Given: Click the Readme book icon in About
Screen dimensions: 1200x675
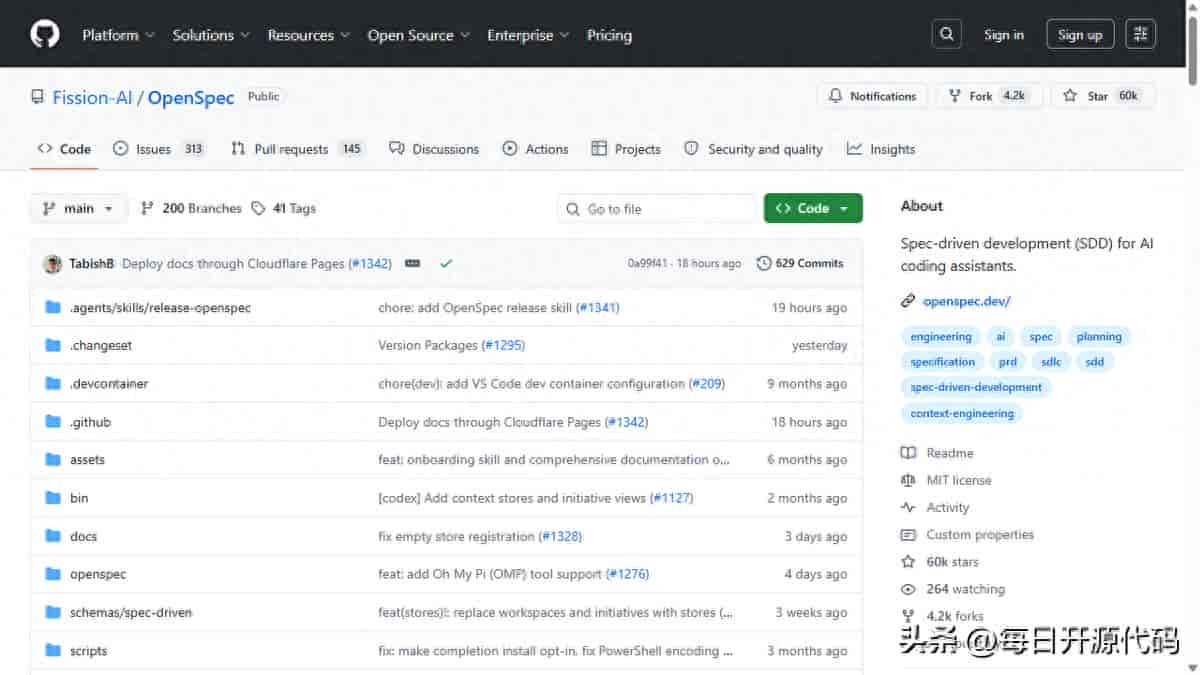Looking at the screenshot, I should point(908,453).
